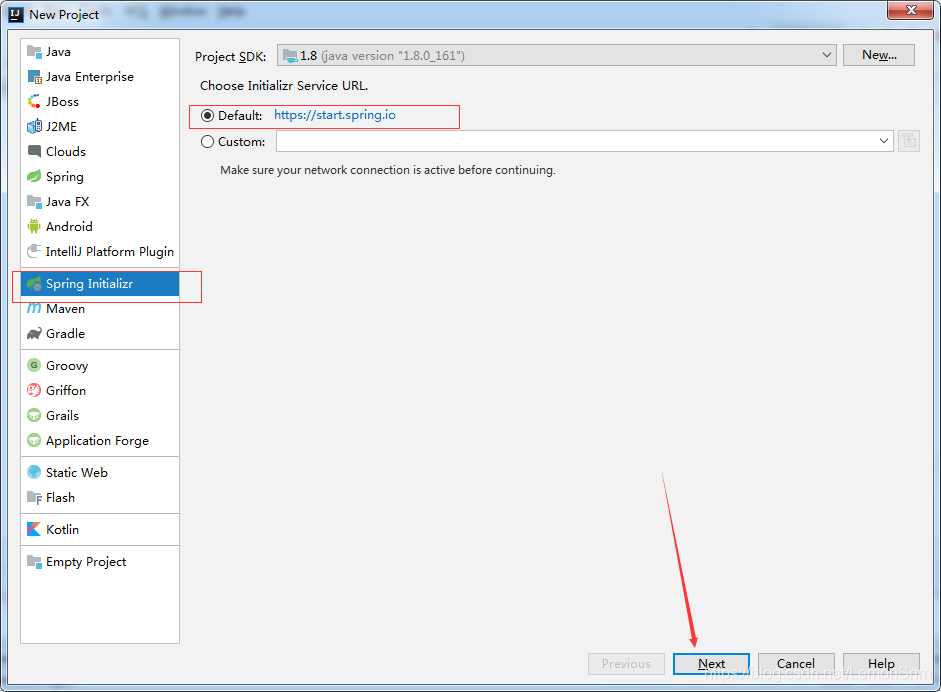
Task: Pick the JBoss icon in the list
Action: (x=34, y=101)
